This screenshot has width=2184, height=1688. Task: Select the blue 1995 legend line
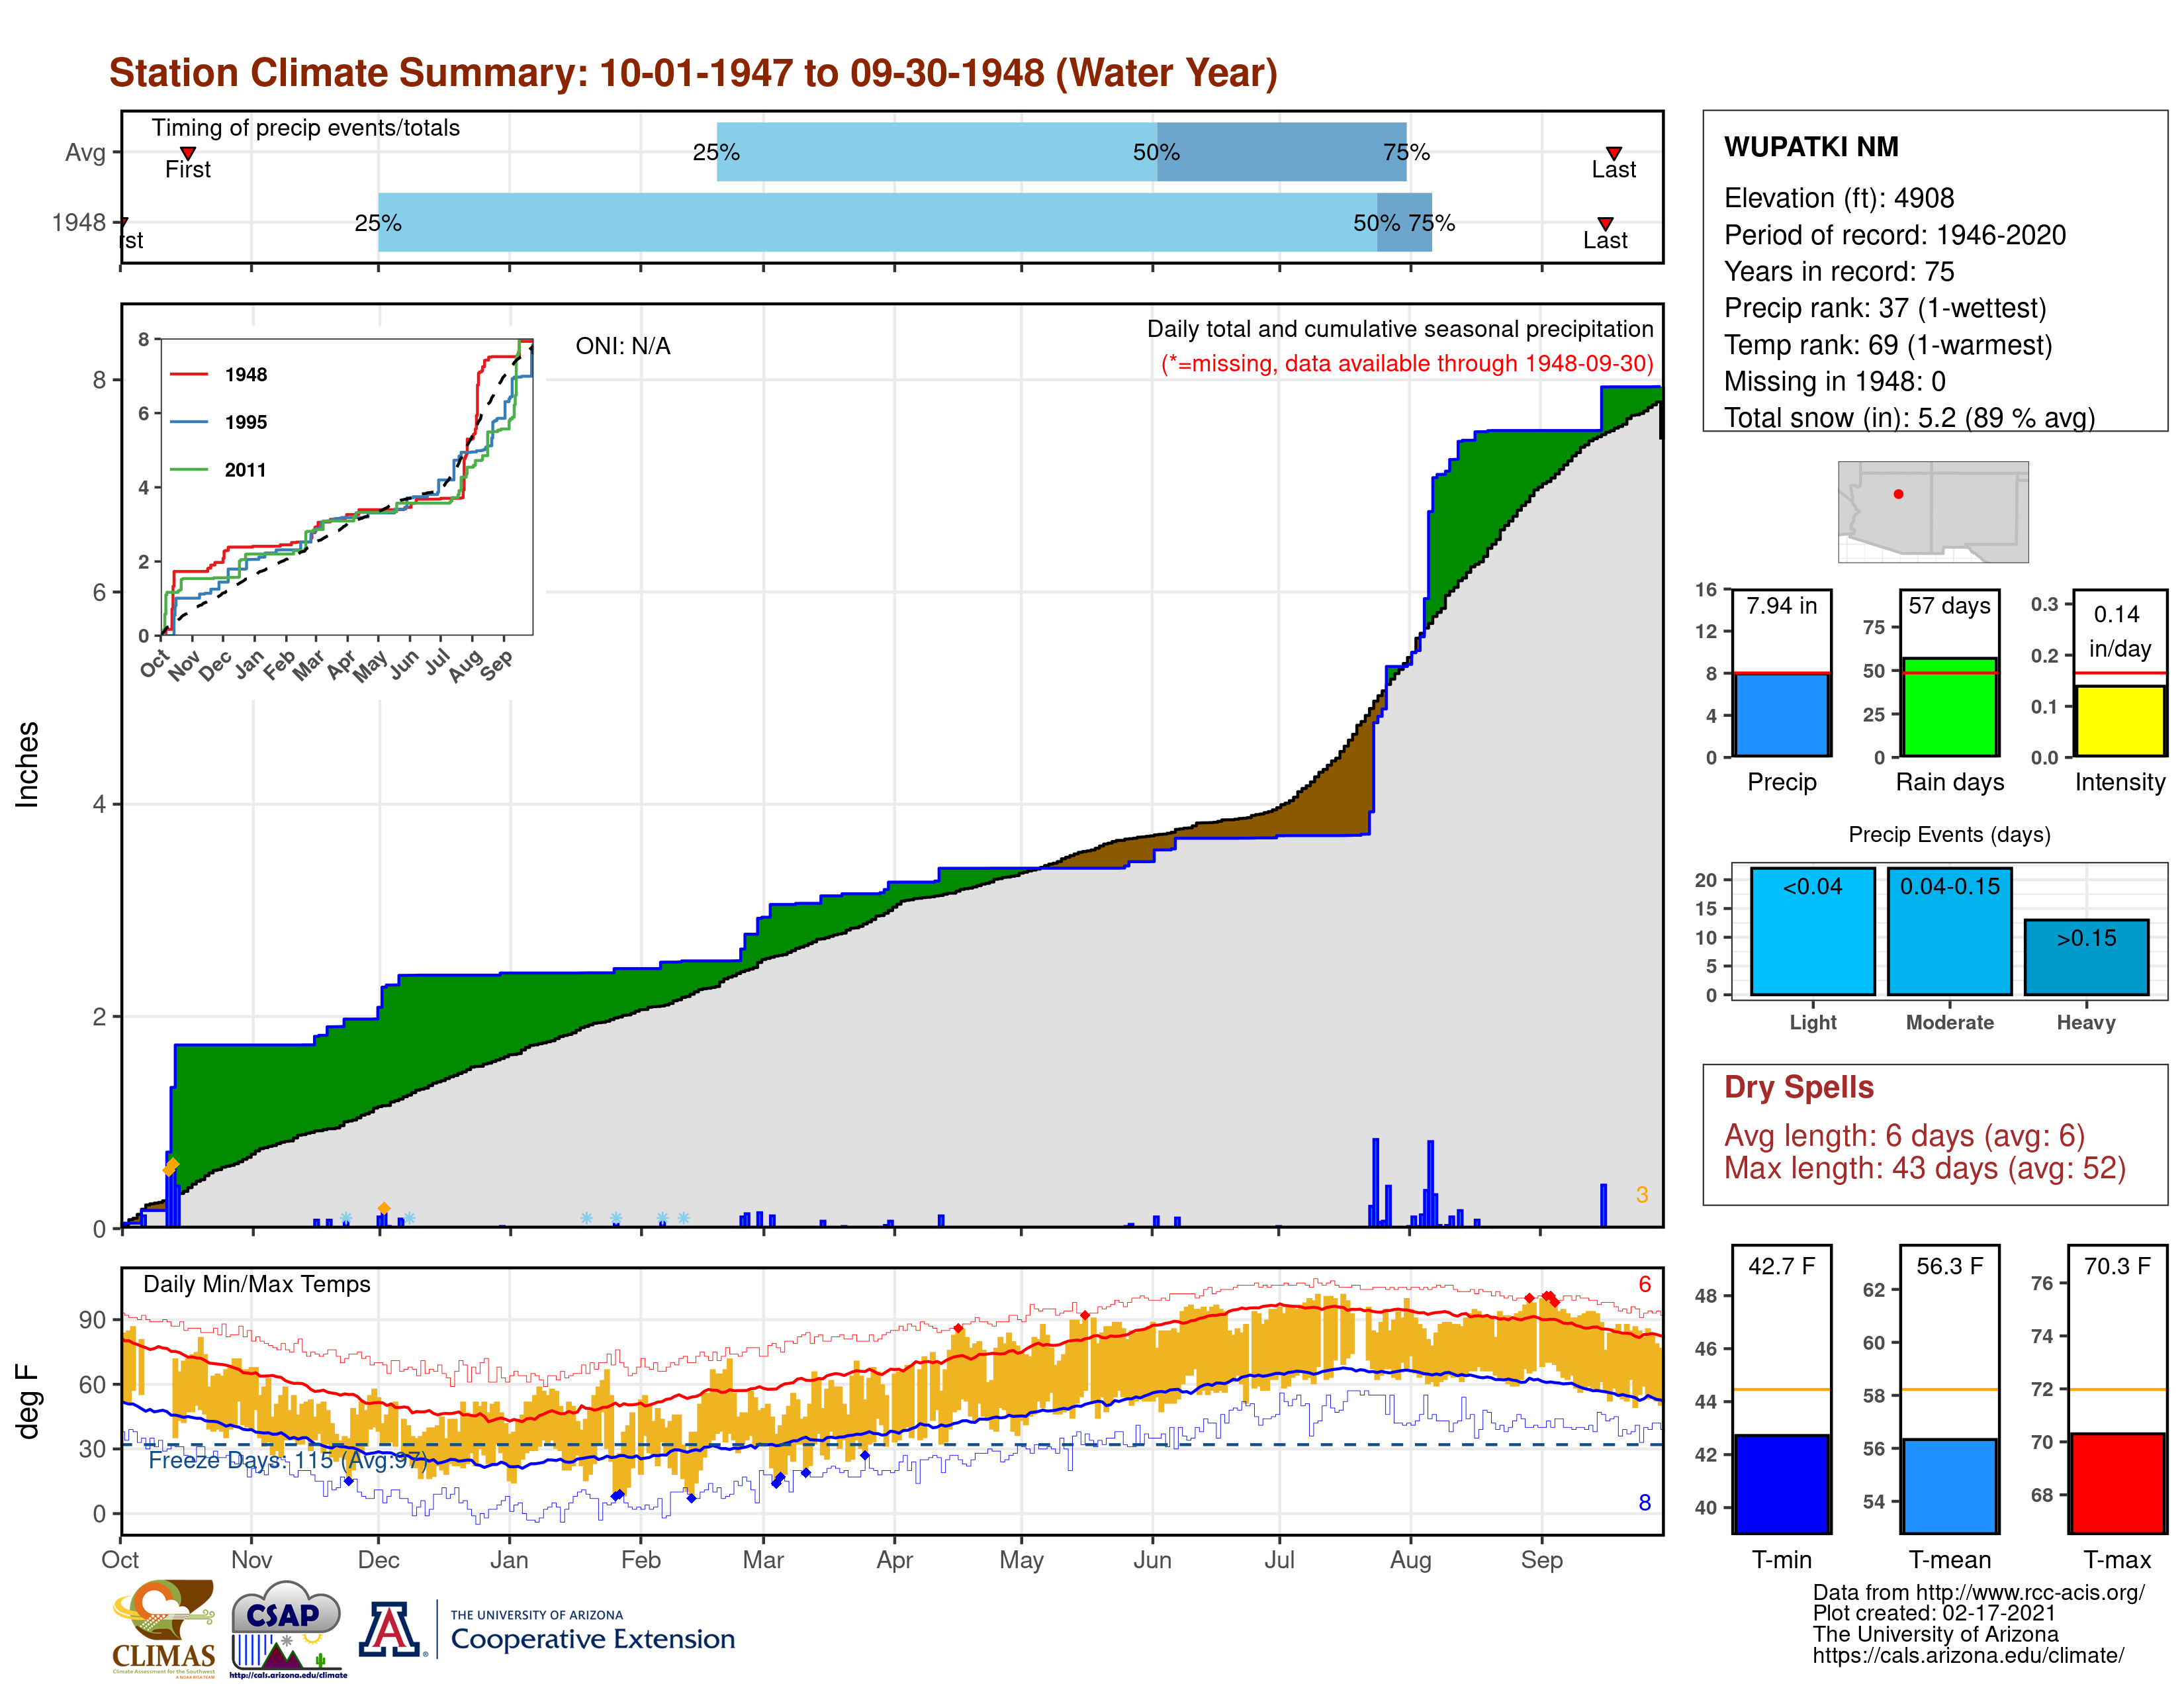tap(189, 422)
